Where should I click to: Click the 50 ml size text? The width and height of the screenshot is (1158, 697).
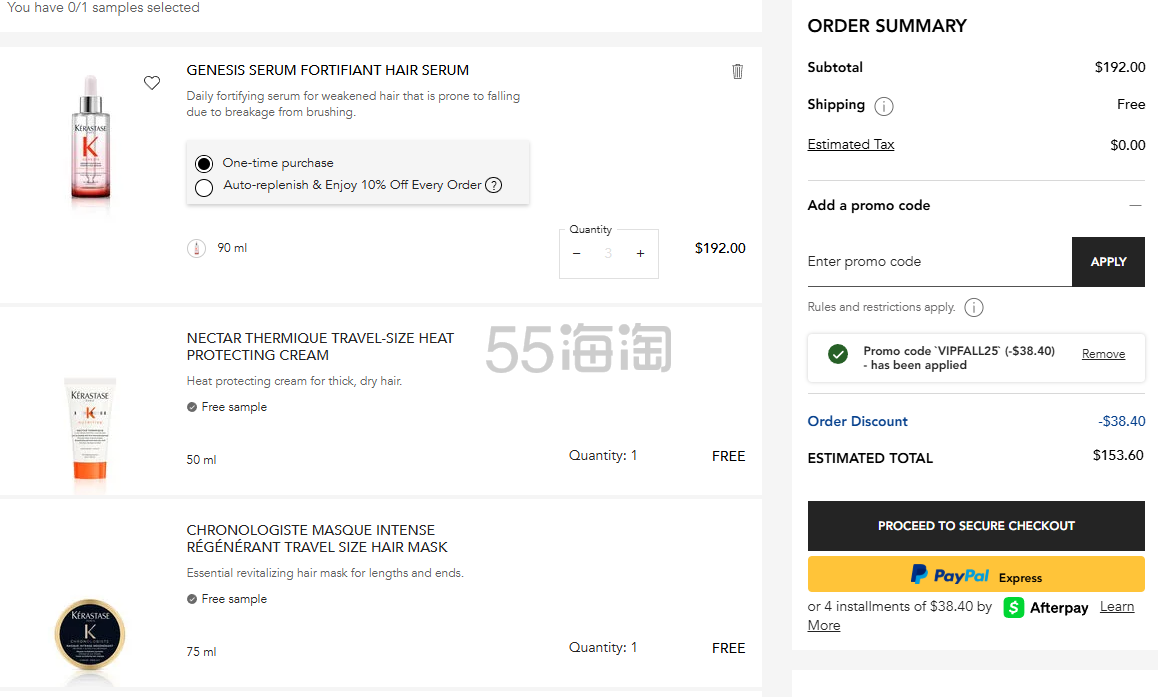coord(202,460)
